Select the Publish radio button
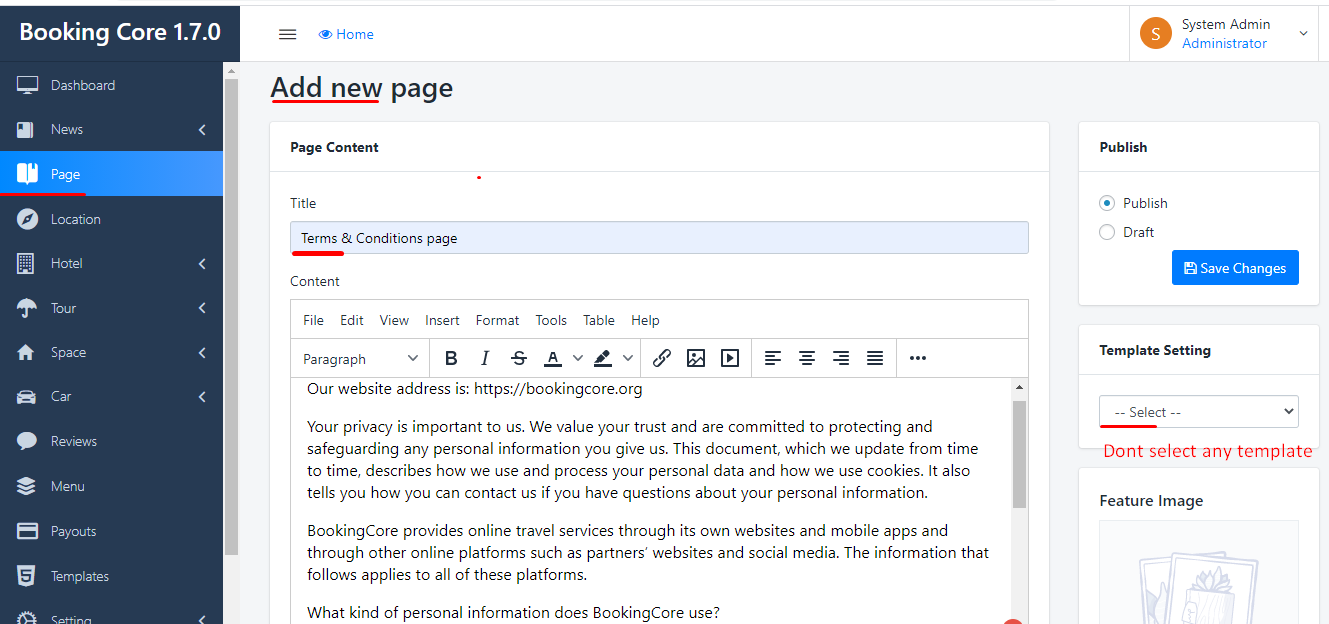The height and width of the screenshot is (624, 1329). tap(1107, 203)
